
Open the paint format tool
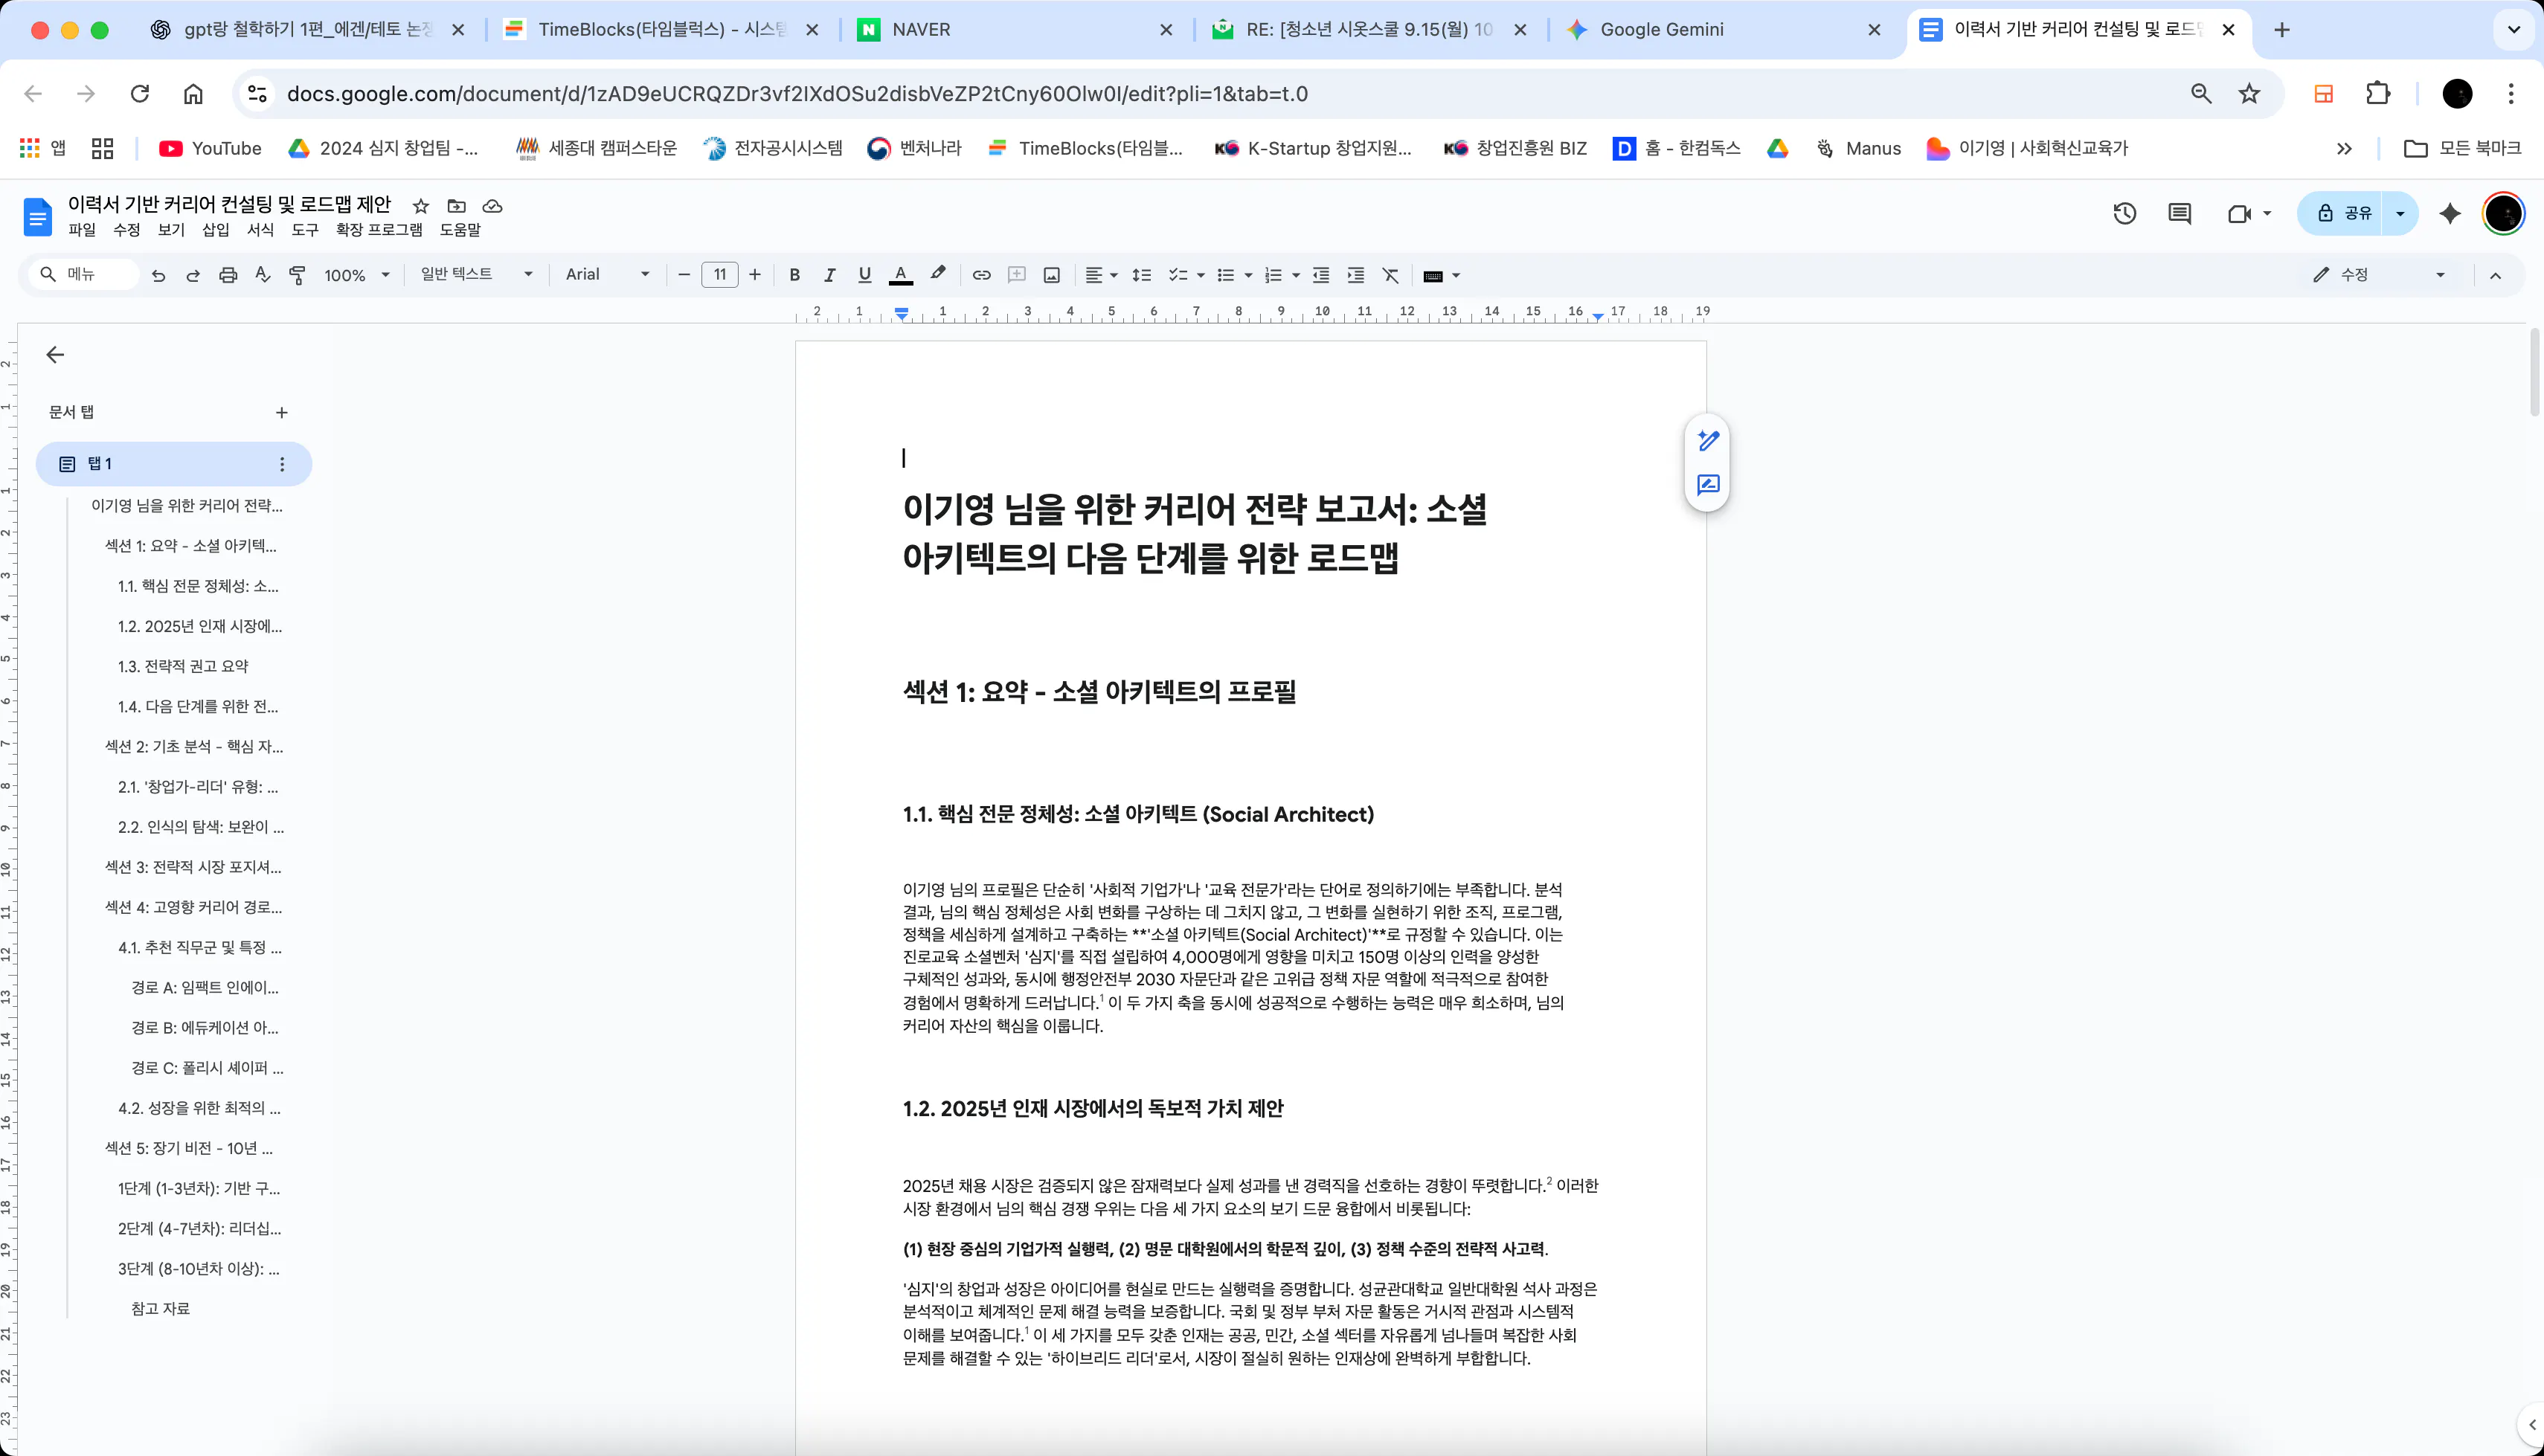coord(297,275)
